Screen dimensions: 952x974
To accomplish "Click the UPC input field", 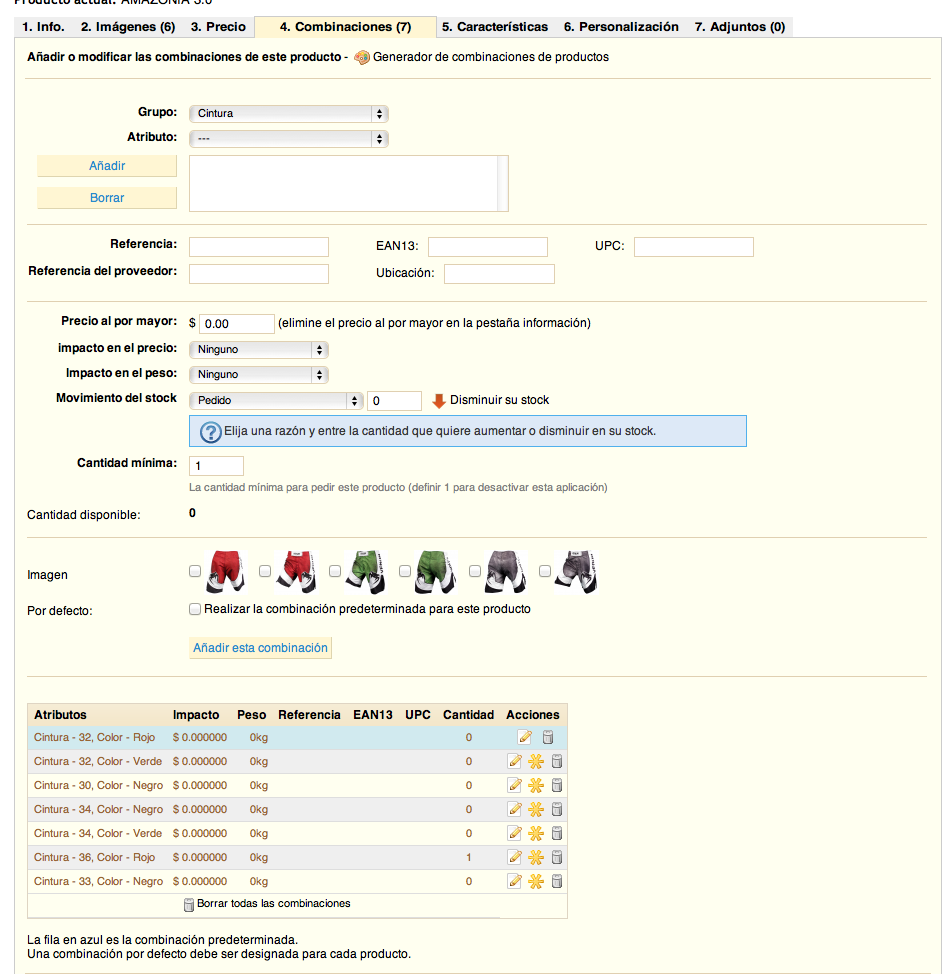I will (x=694, y=247).
